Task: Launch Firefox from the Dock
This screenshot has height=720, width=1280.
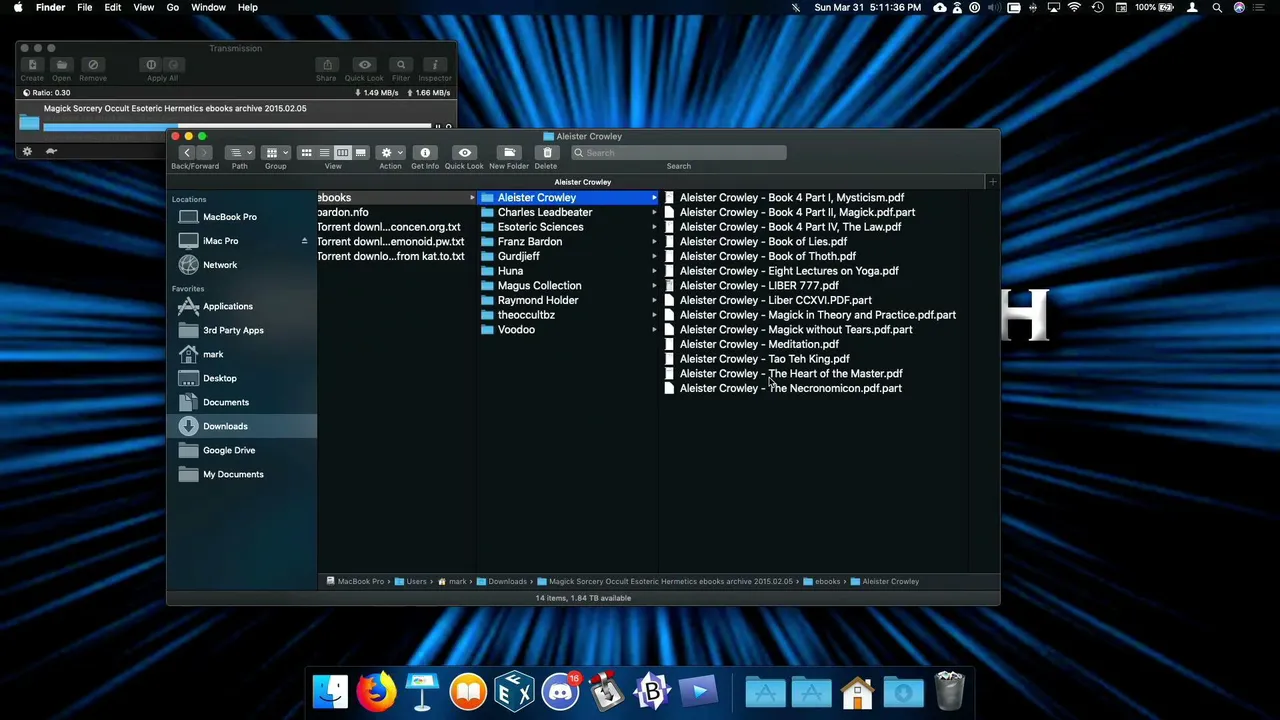Action: click(376, 692)
